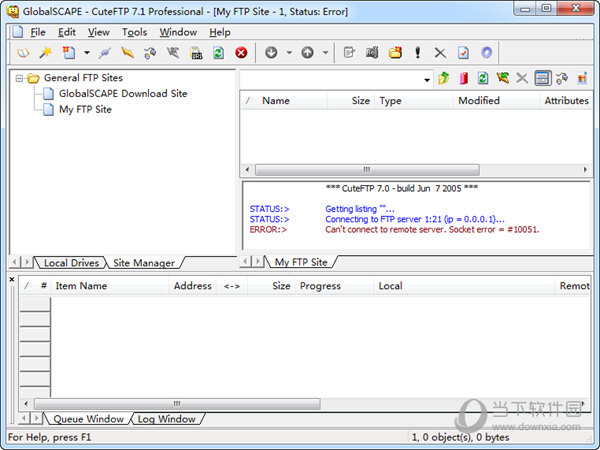Viewport: 600px width, 450px height.
Task: Switch to the Local Drives tab
Action: (71, 263)
